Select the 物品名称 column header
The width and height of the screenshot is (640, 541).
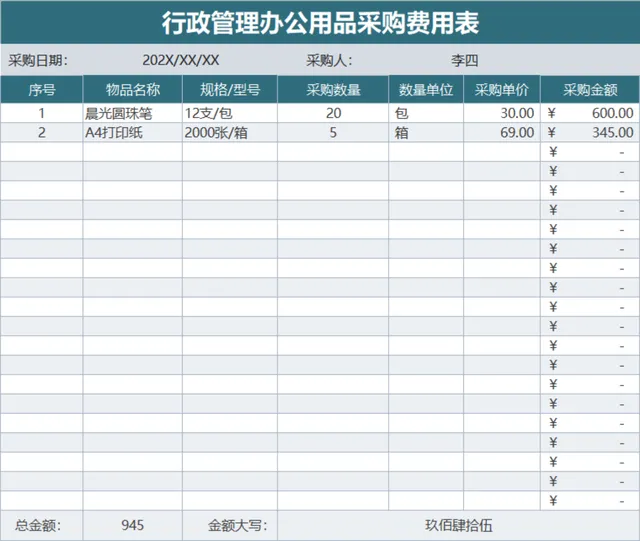[x=133, y=89]
